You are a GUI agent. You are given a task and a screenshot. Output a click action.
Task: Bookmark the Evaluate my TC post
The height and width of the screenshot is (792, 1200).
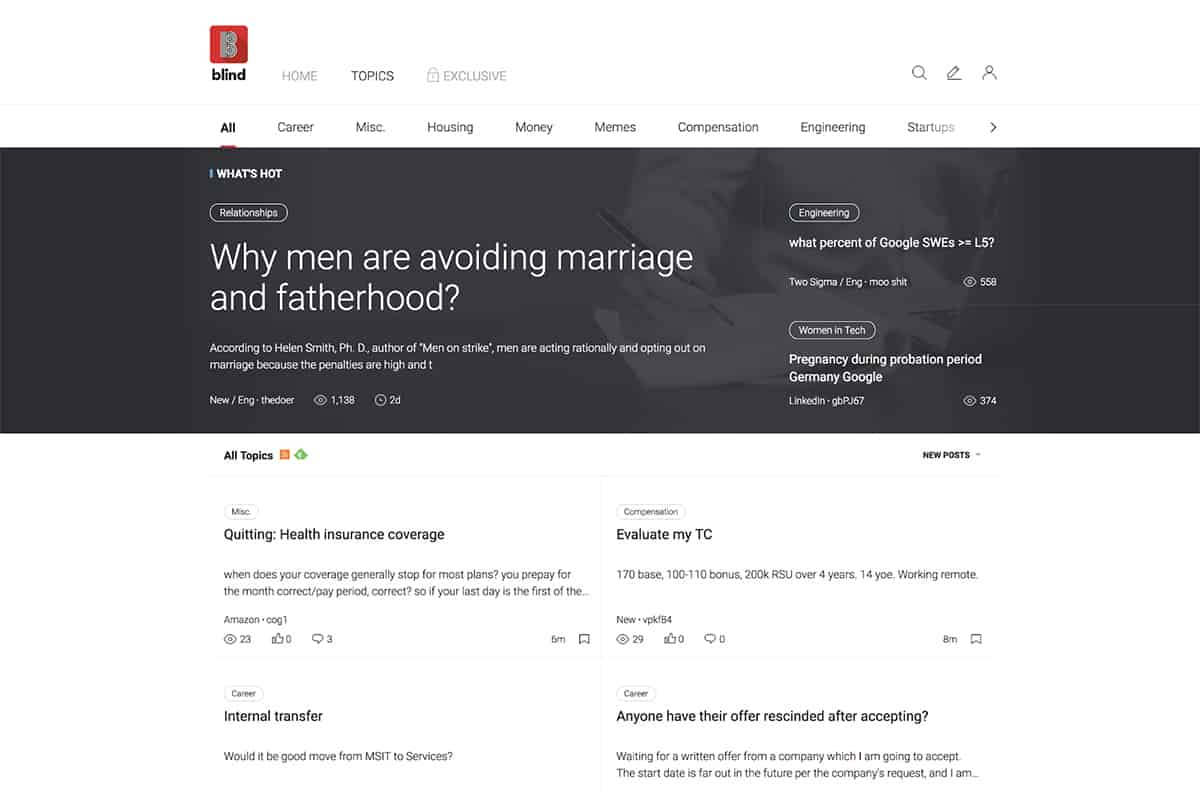tap(976, 639)
